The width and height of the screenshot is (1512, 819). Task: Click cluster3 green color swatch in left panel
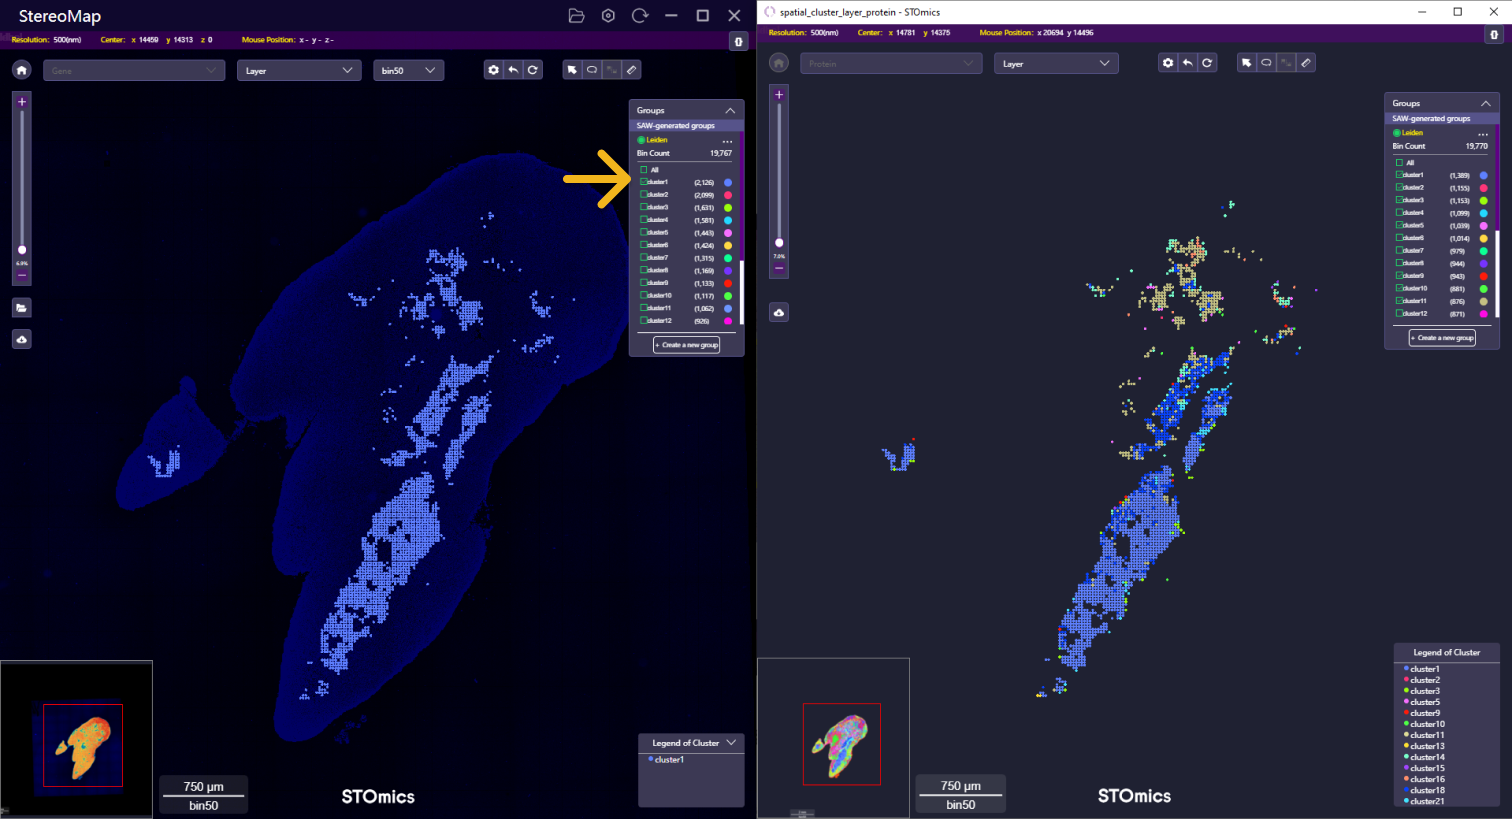coord(728,208)
